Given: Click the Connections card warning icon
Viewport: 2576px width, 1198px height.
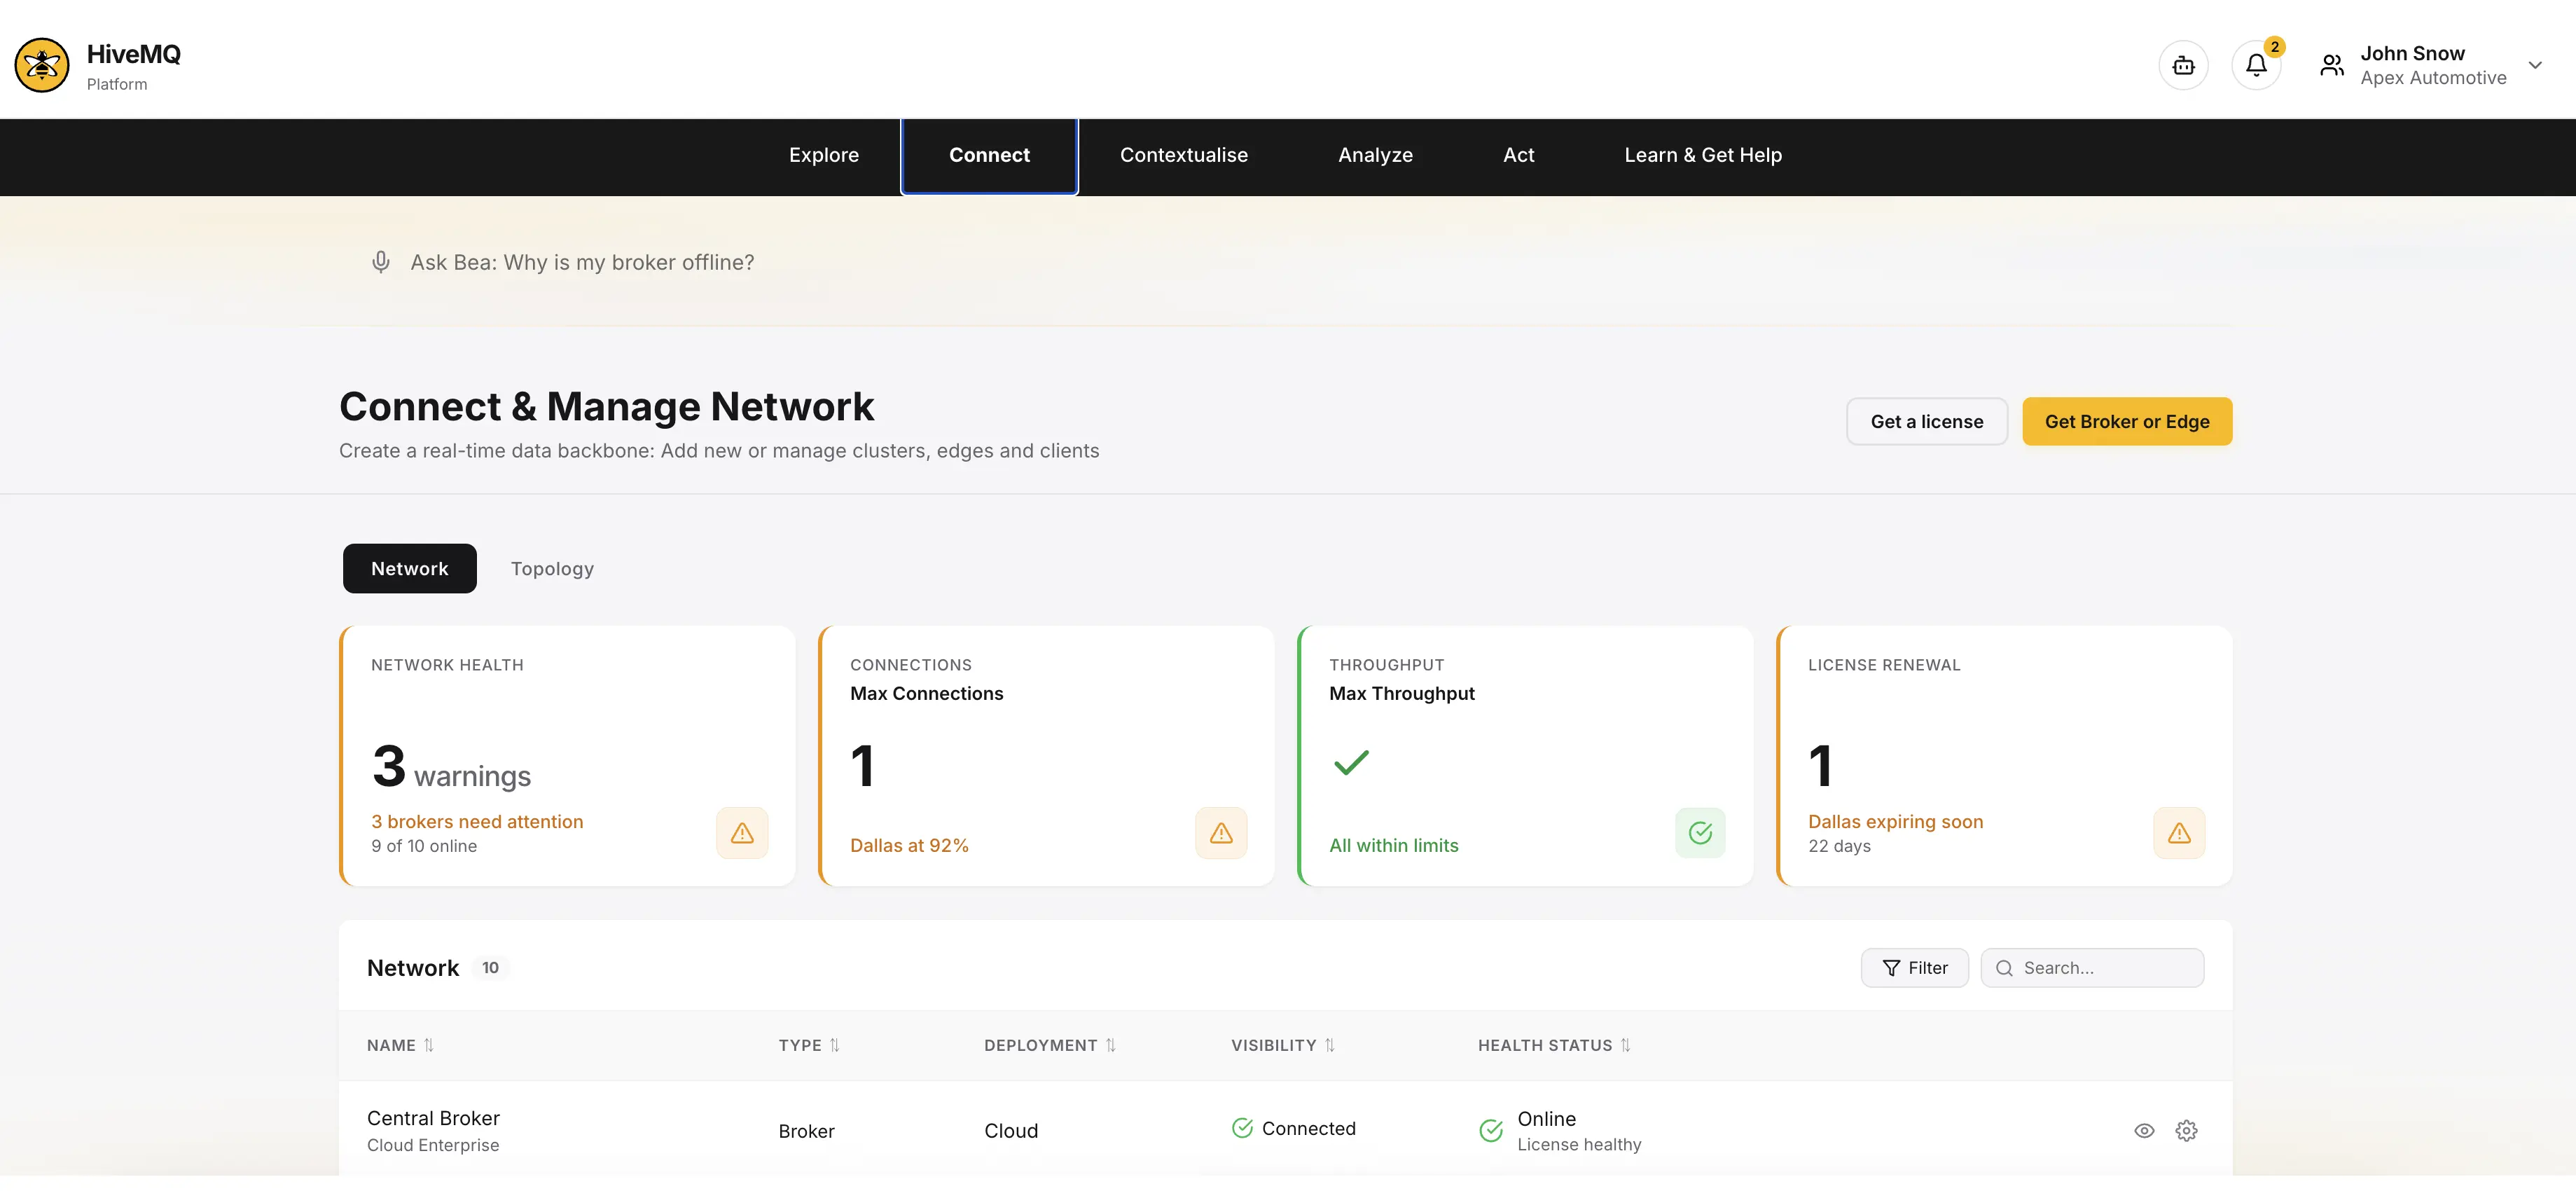Looking at the screenshot, I should click(x=1221, y=832).
